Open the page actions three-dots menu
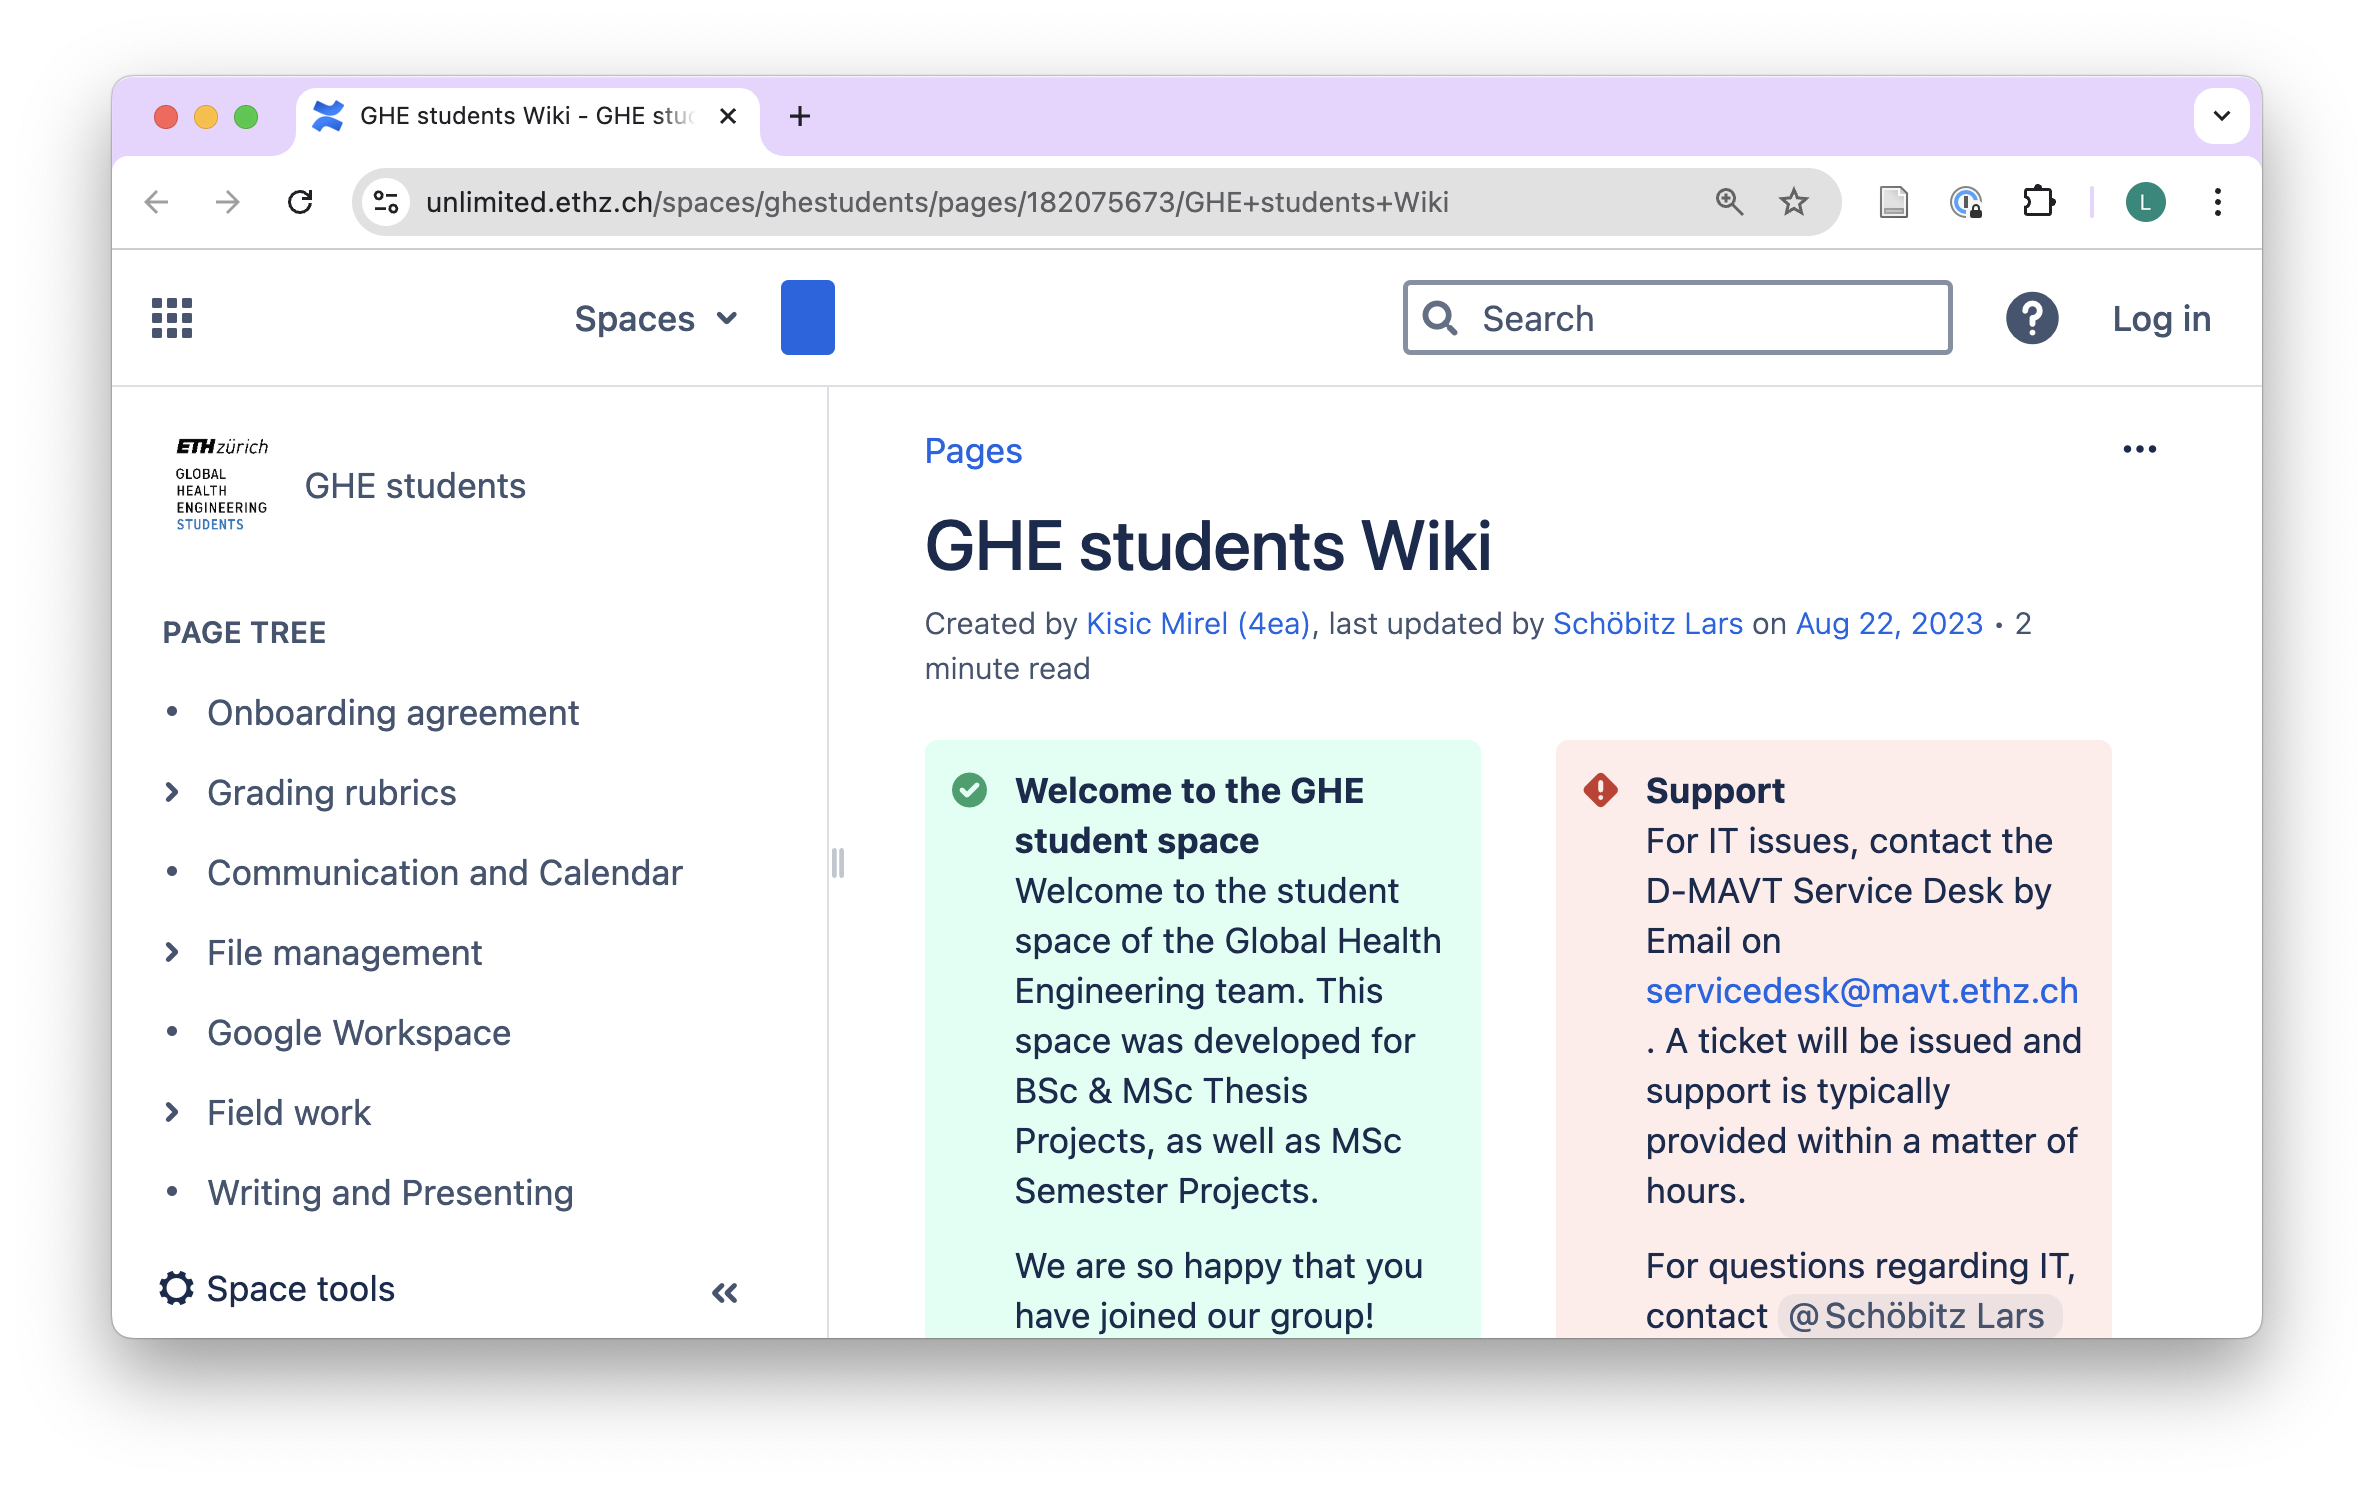 [x=2139, y=450]
